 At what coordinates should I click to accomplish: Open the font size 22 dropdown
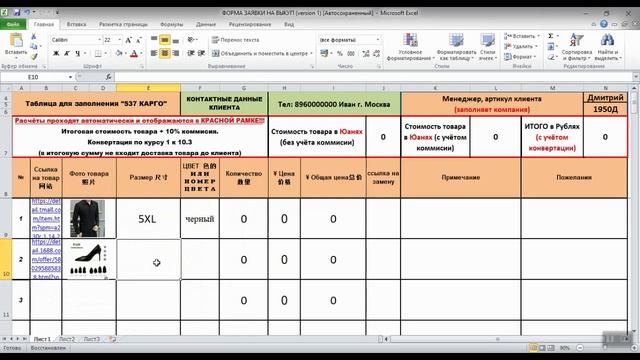(120, 40)
